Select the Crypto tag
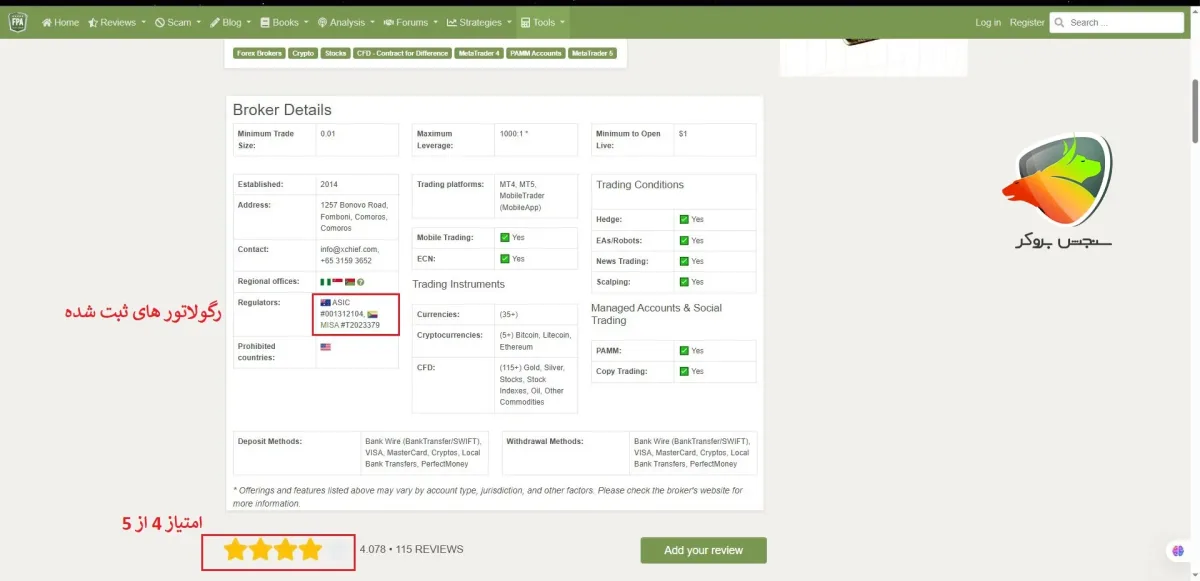 pyautogui.click(x=303, y=53)
